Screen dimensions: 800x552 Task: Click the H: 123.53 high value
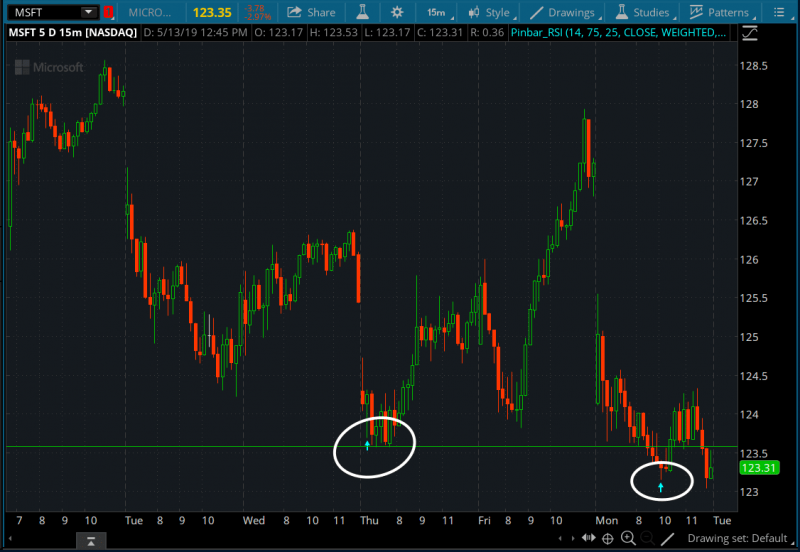(x=334, y=33)
